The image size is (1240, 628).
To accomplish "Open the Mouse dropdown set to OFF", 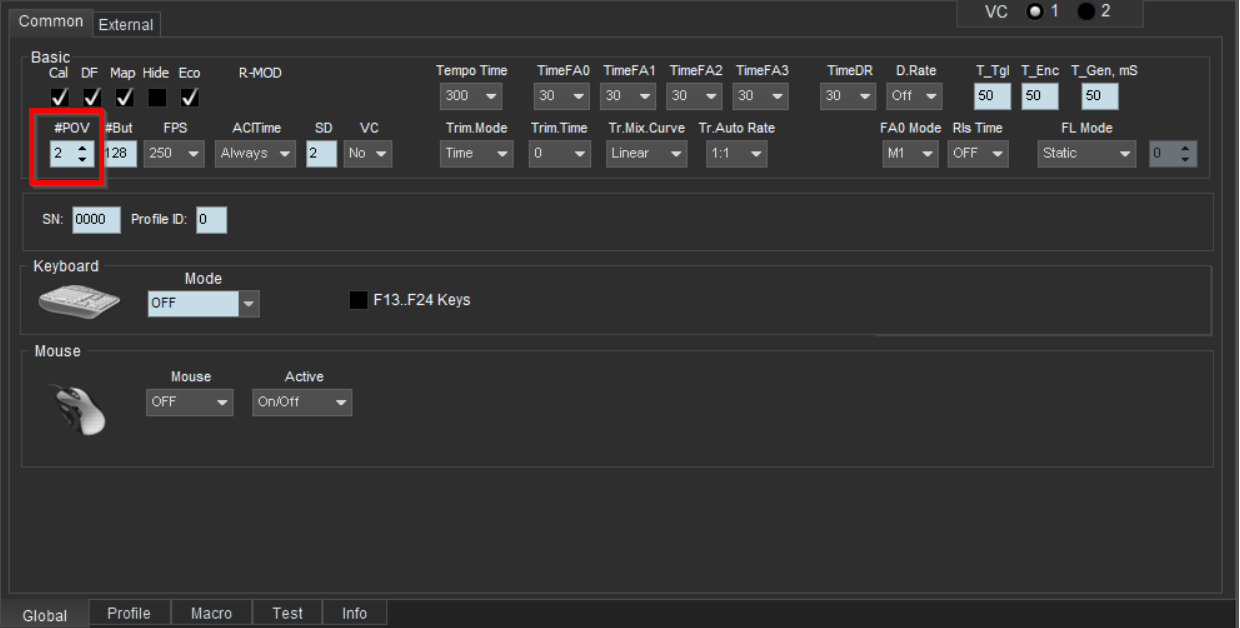I will pyautogui.click(x=190, y=402).
